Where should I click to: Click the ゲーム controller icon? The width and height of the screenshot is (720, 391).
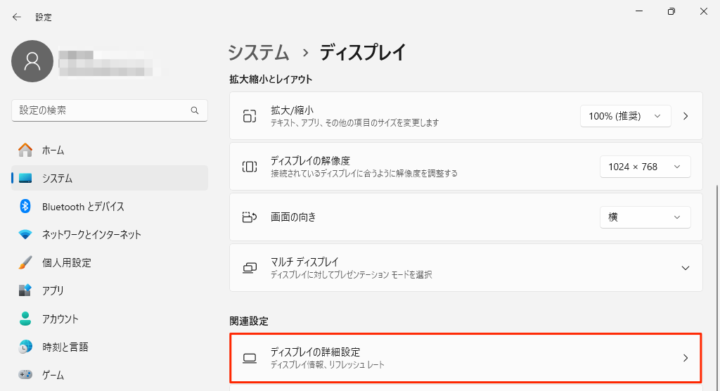[x=25, y=374]
